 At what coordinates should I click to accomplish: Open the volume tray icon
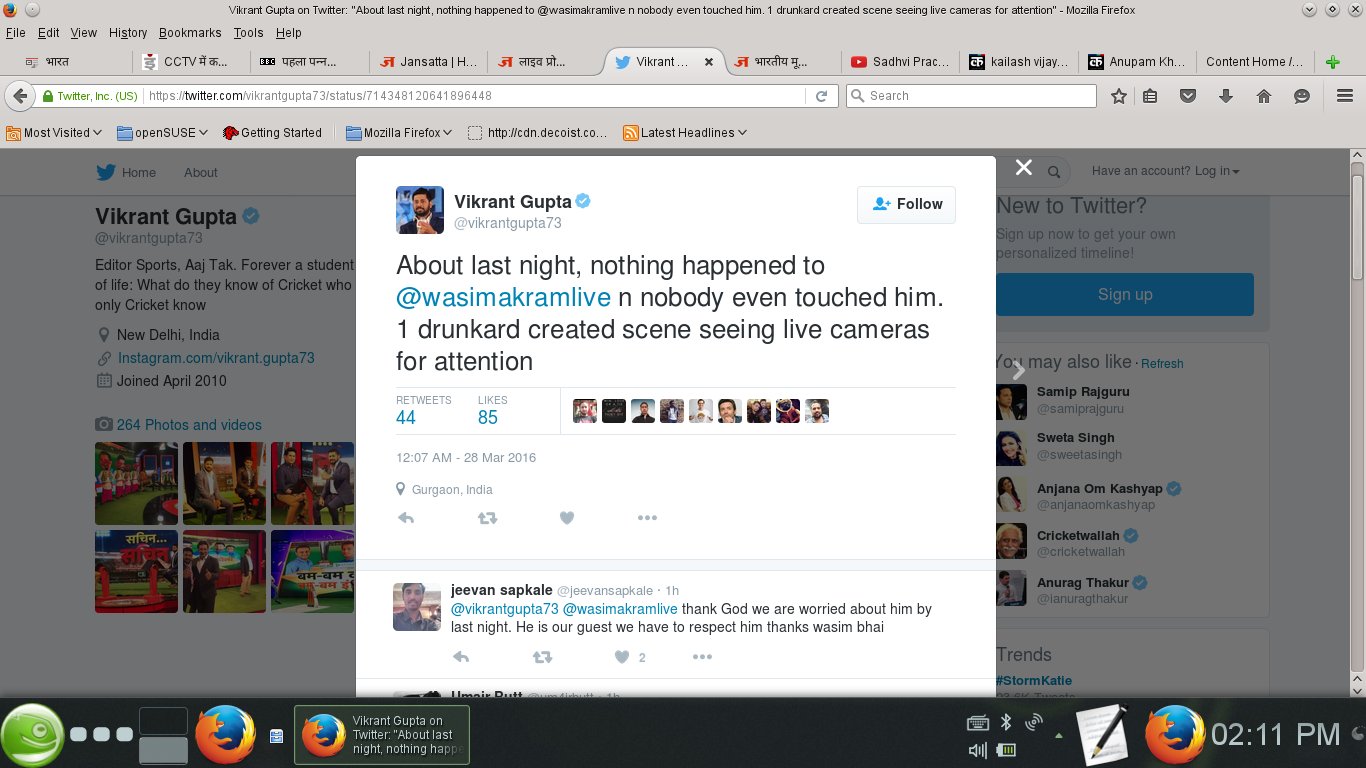(978, 750)
